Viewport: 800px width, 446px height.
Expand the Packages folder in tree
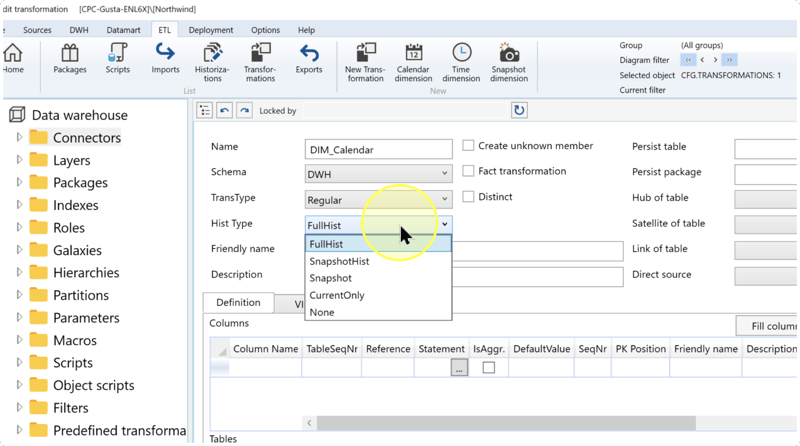point(19,182)
